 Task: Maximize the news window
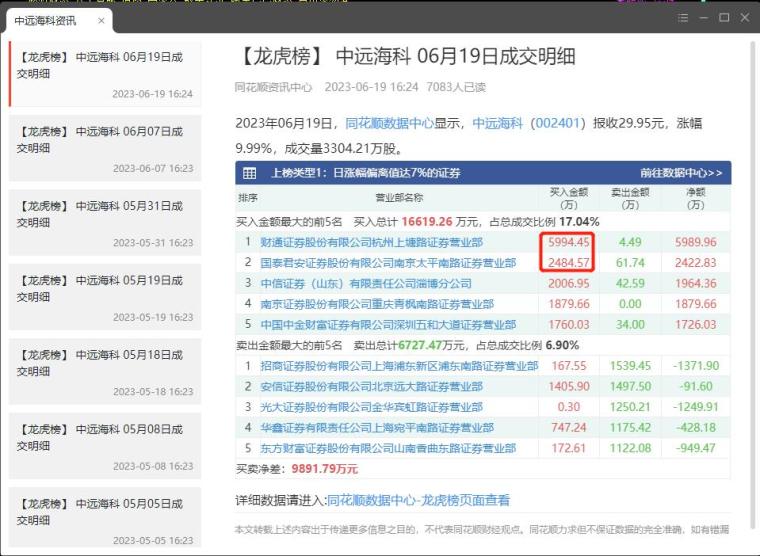[724, 17]
